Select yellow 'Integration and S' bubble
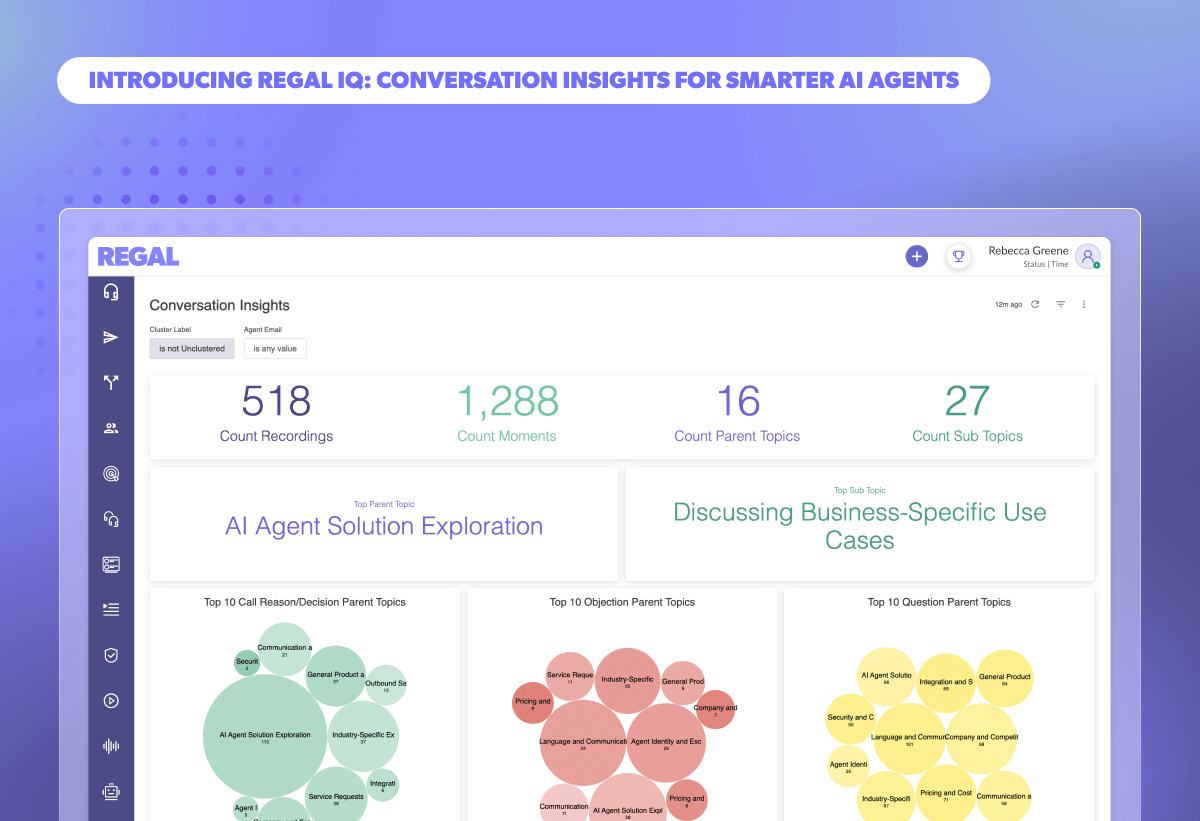1200x821 pixels. [946, 683]
